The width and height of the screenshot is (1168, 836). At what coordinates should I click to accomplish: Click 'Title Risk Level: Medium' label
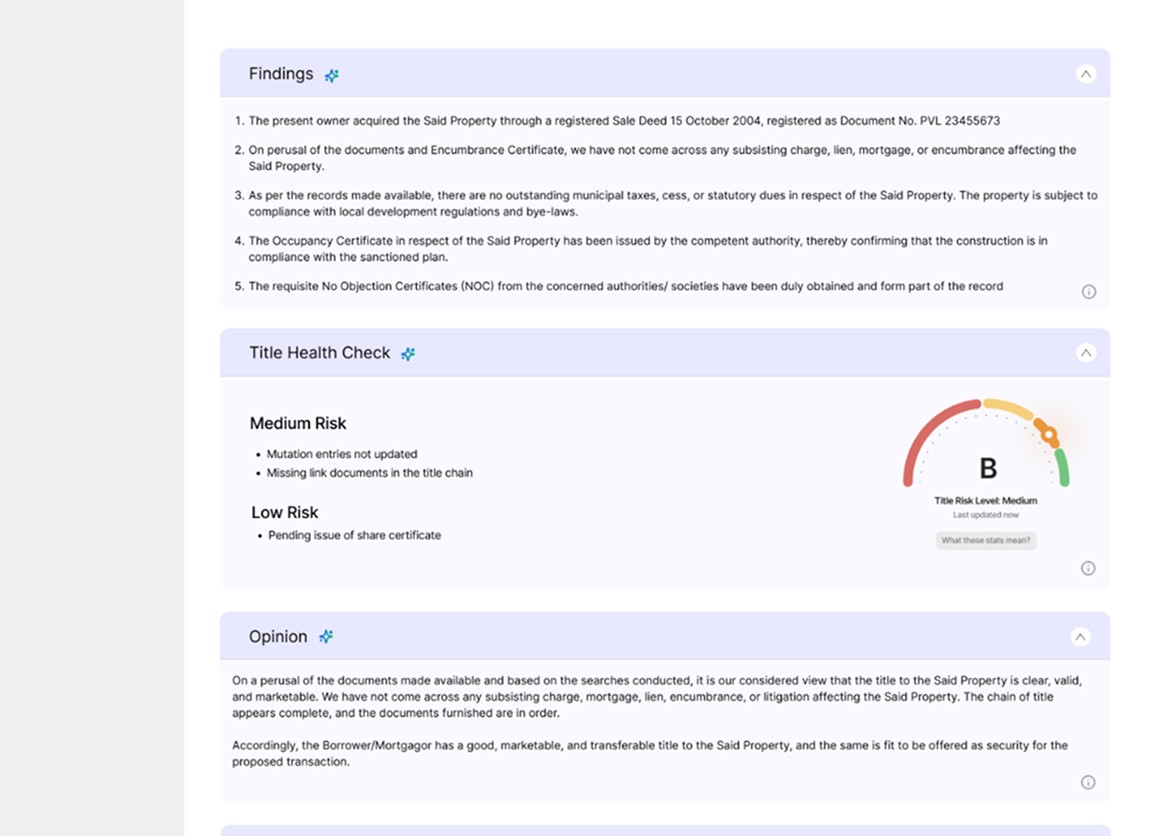pyautogui.click(x=986, y=501)
